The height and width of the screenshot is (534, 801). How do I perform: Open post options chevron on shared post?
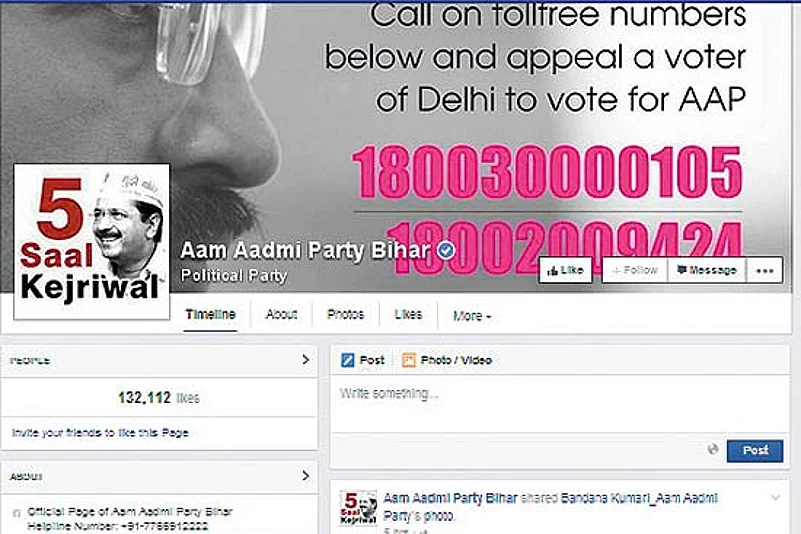click(775, 497)
